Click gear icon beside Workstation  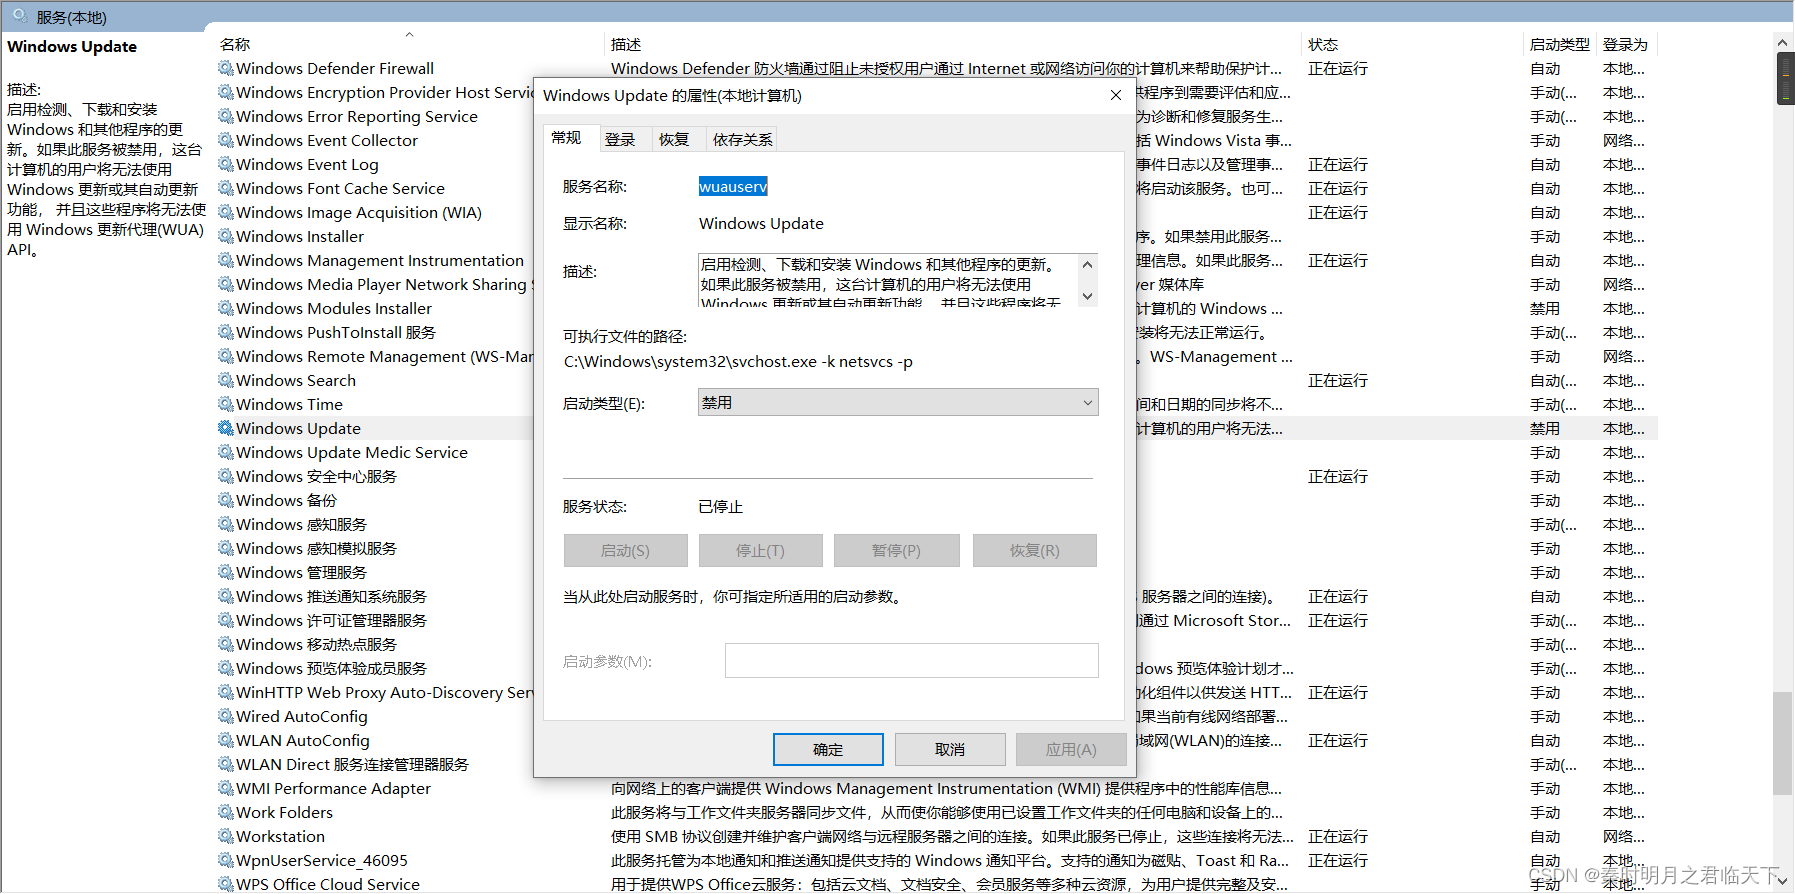[226, 836]
